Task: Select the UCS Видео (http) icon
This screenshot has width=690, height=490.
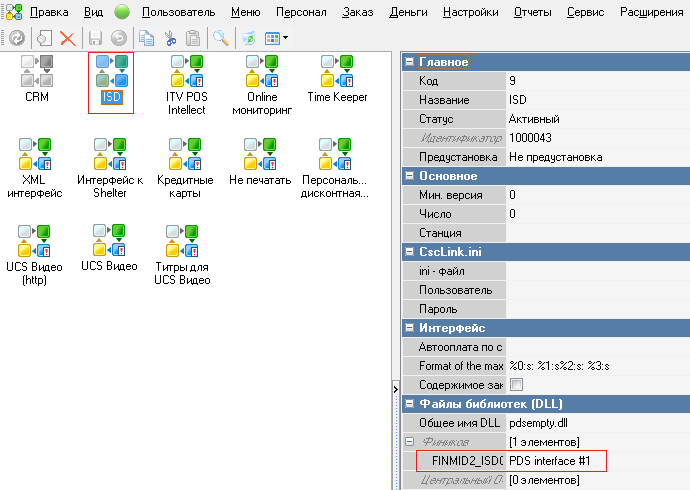Action: [33, 242]
